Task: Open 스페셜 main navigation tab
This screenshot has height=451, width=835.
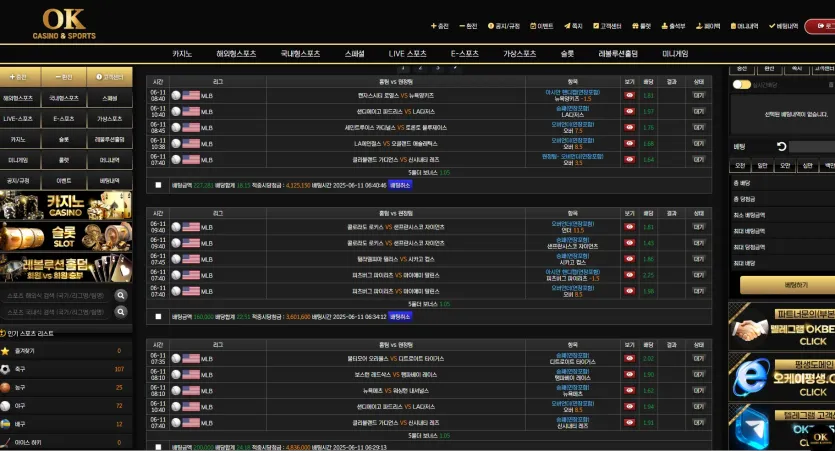Action: [x=354, y=54]
